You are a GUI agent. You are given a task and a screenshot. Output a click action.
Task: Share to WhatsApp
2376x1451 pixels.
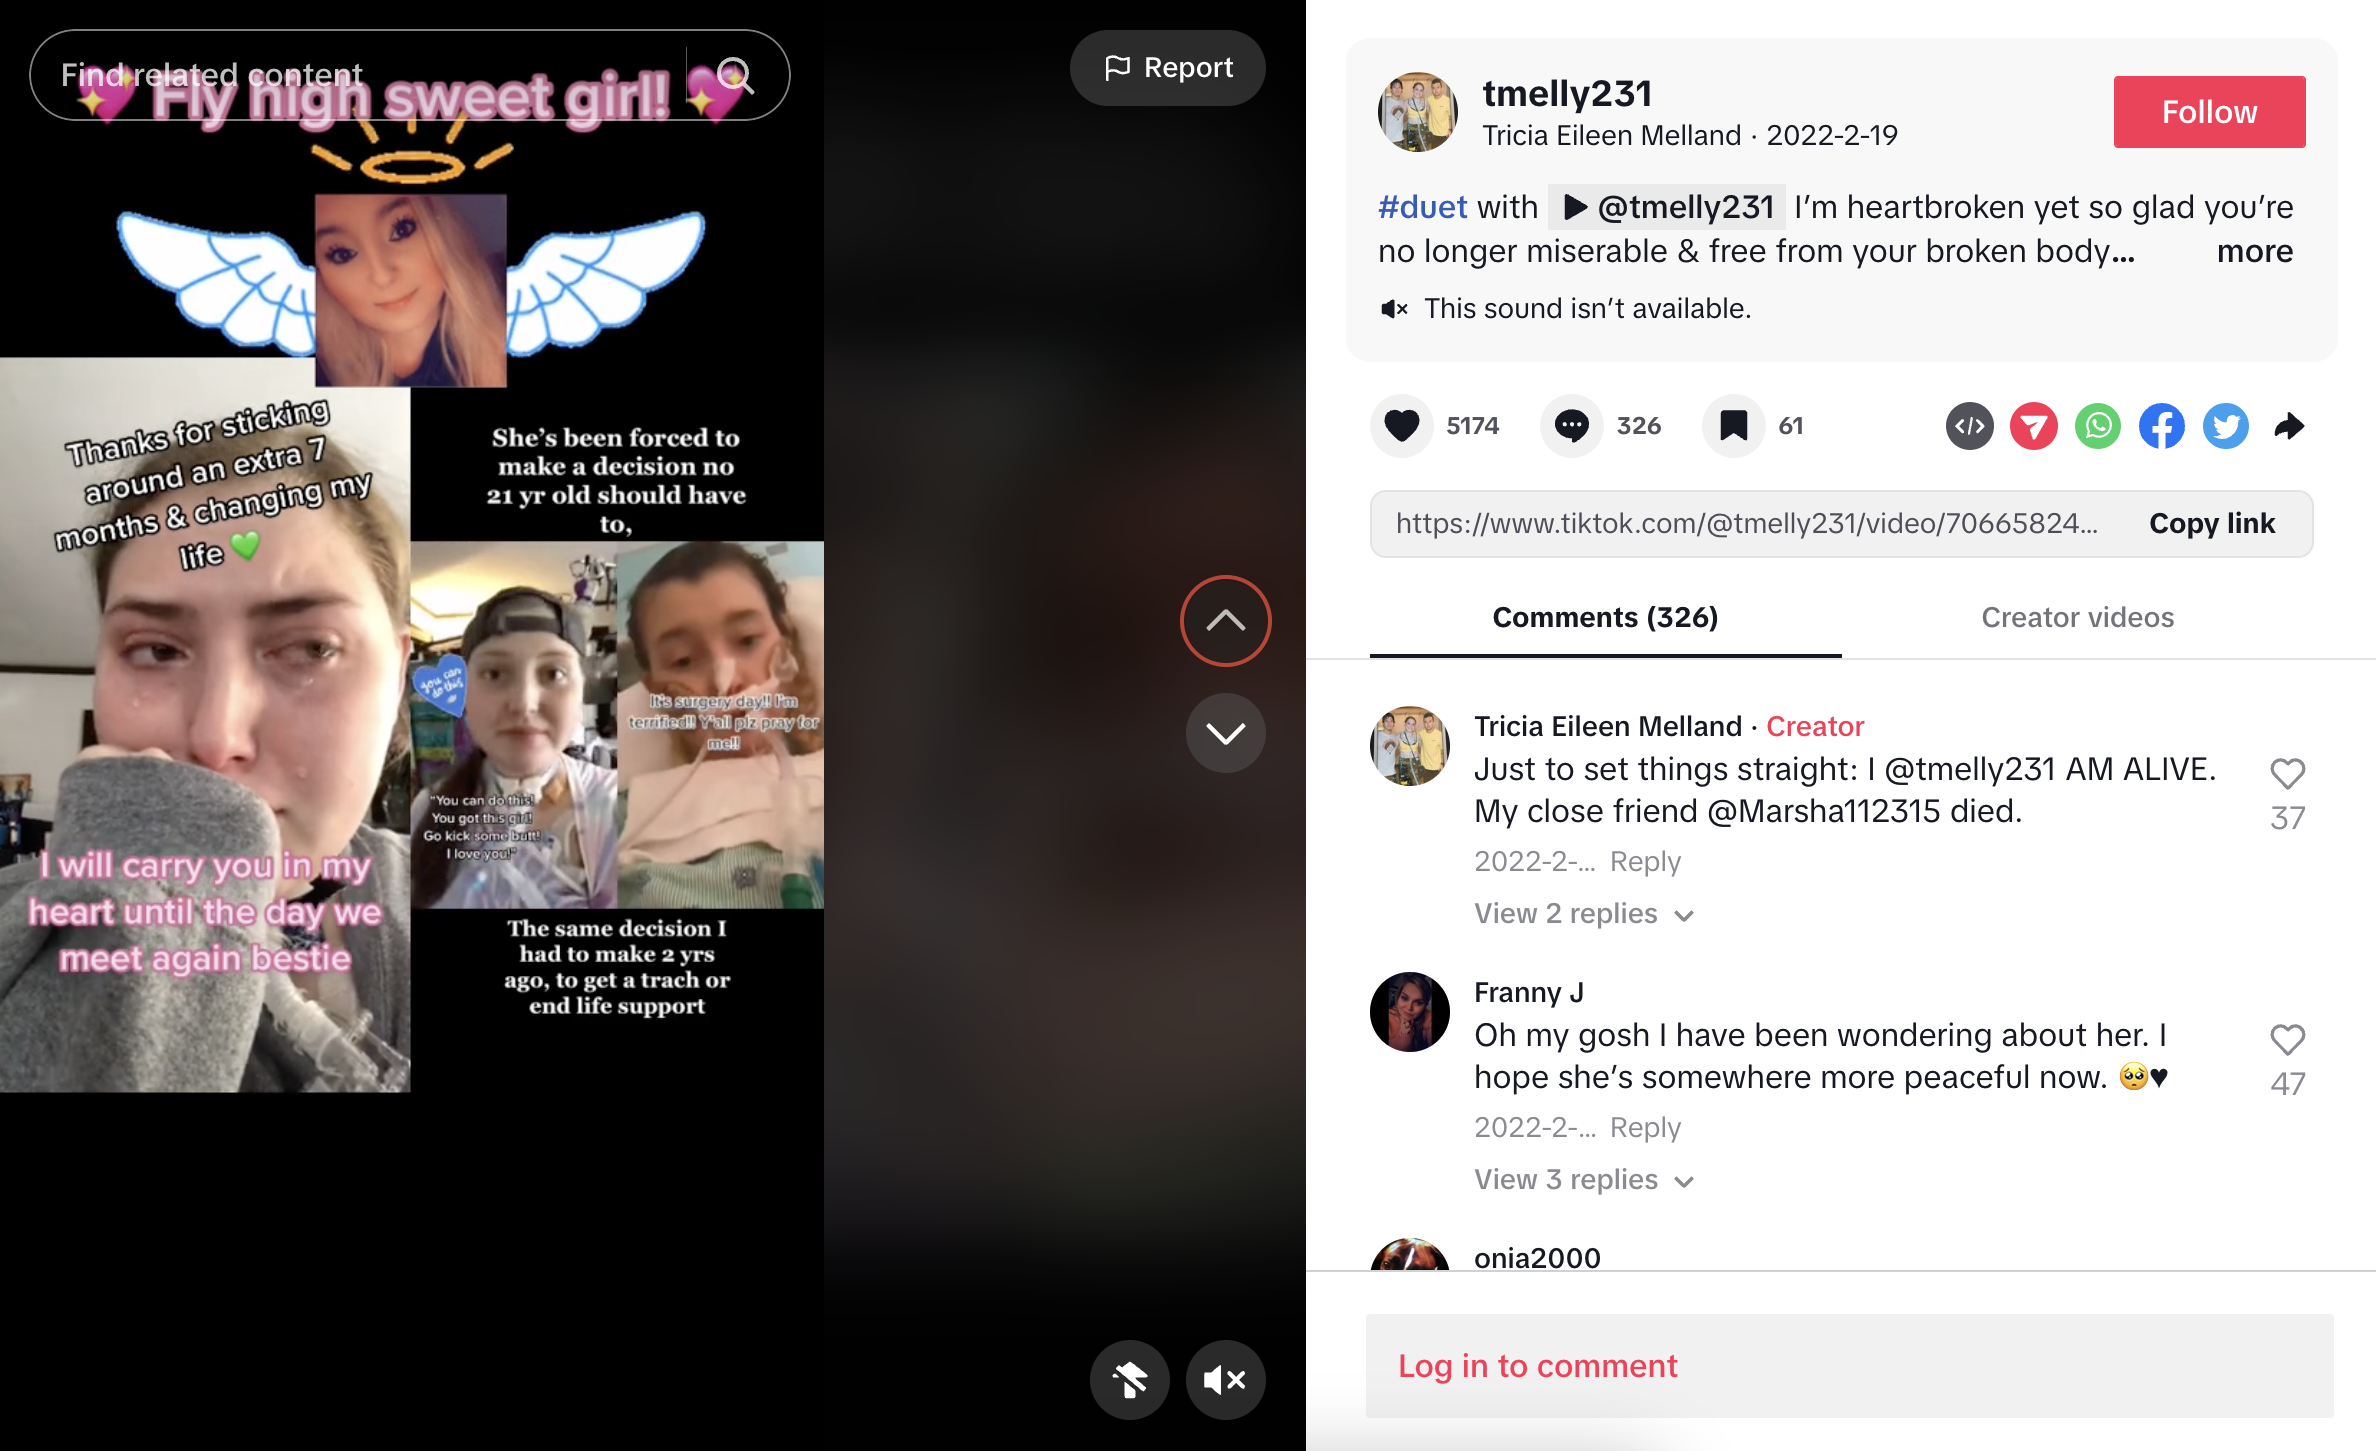(2097, 426)
